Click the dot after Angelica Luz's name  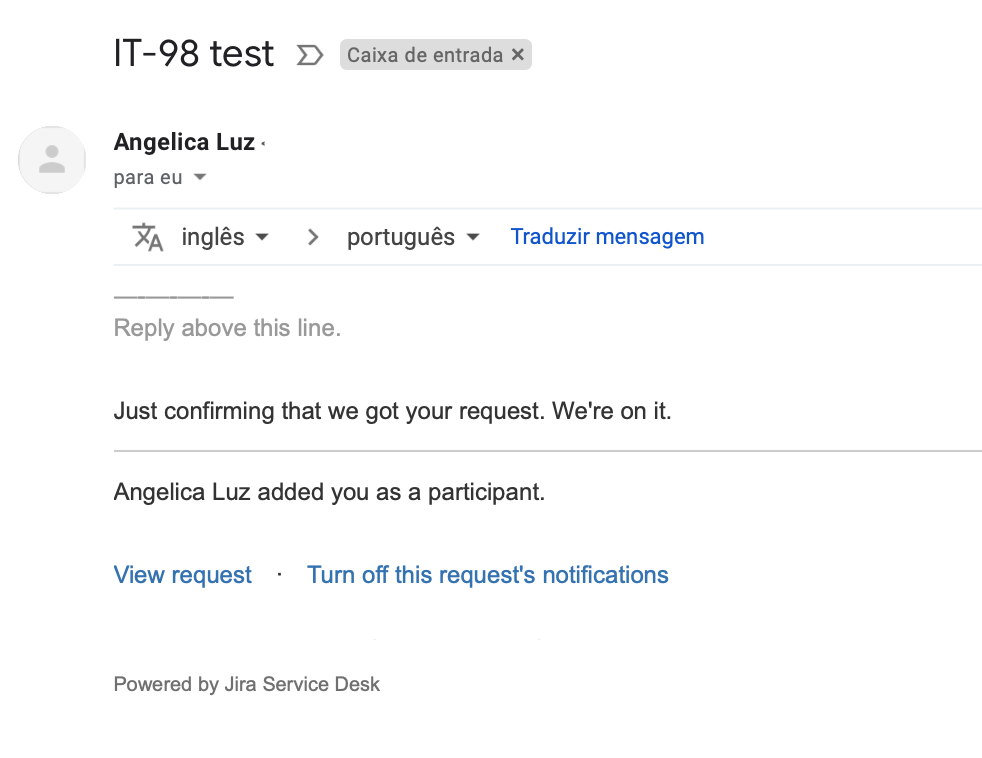tap(262, 142)
